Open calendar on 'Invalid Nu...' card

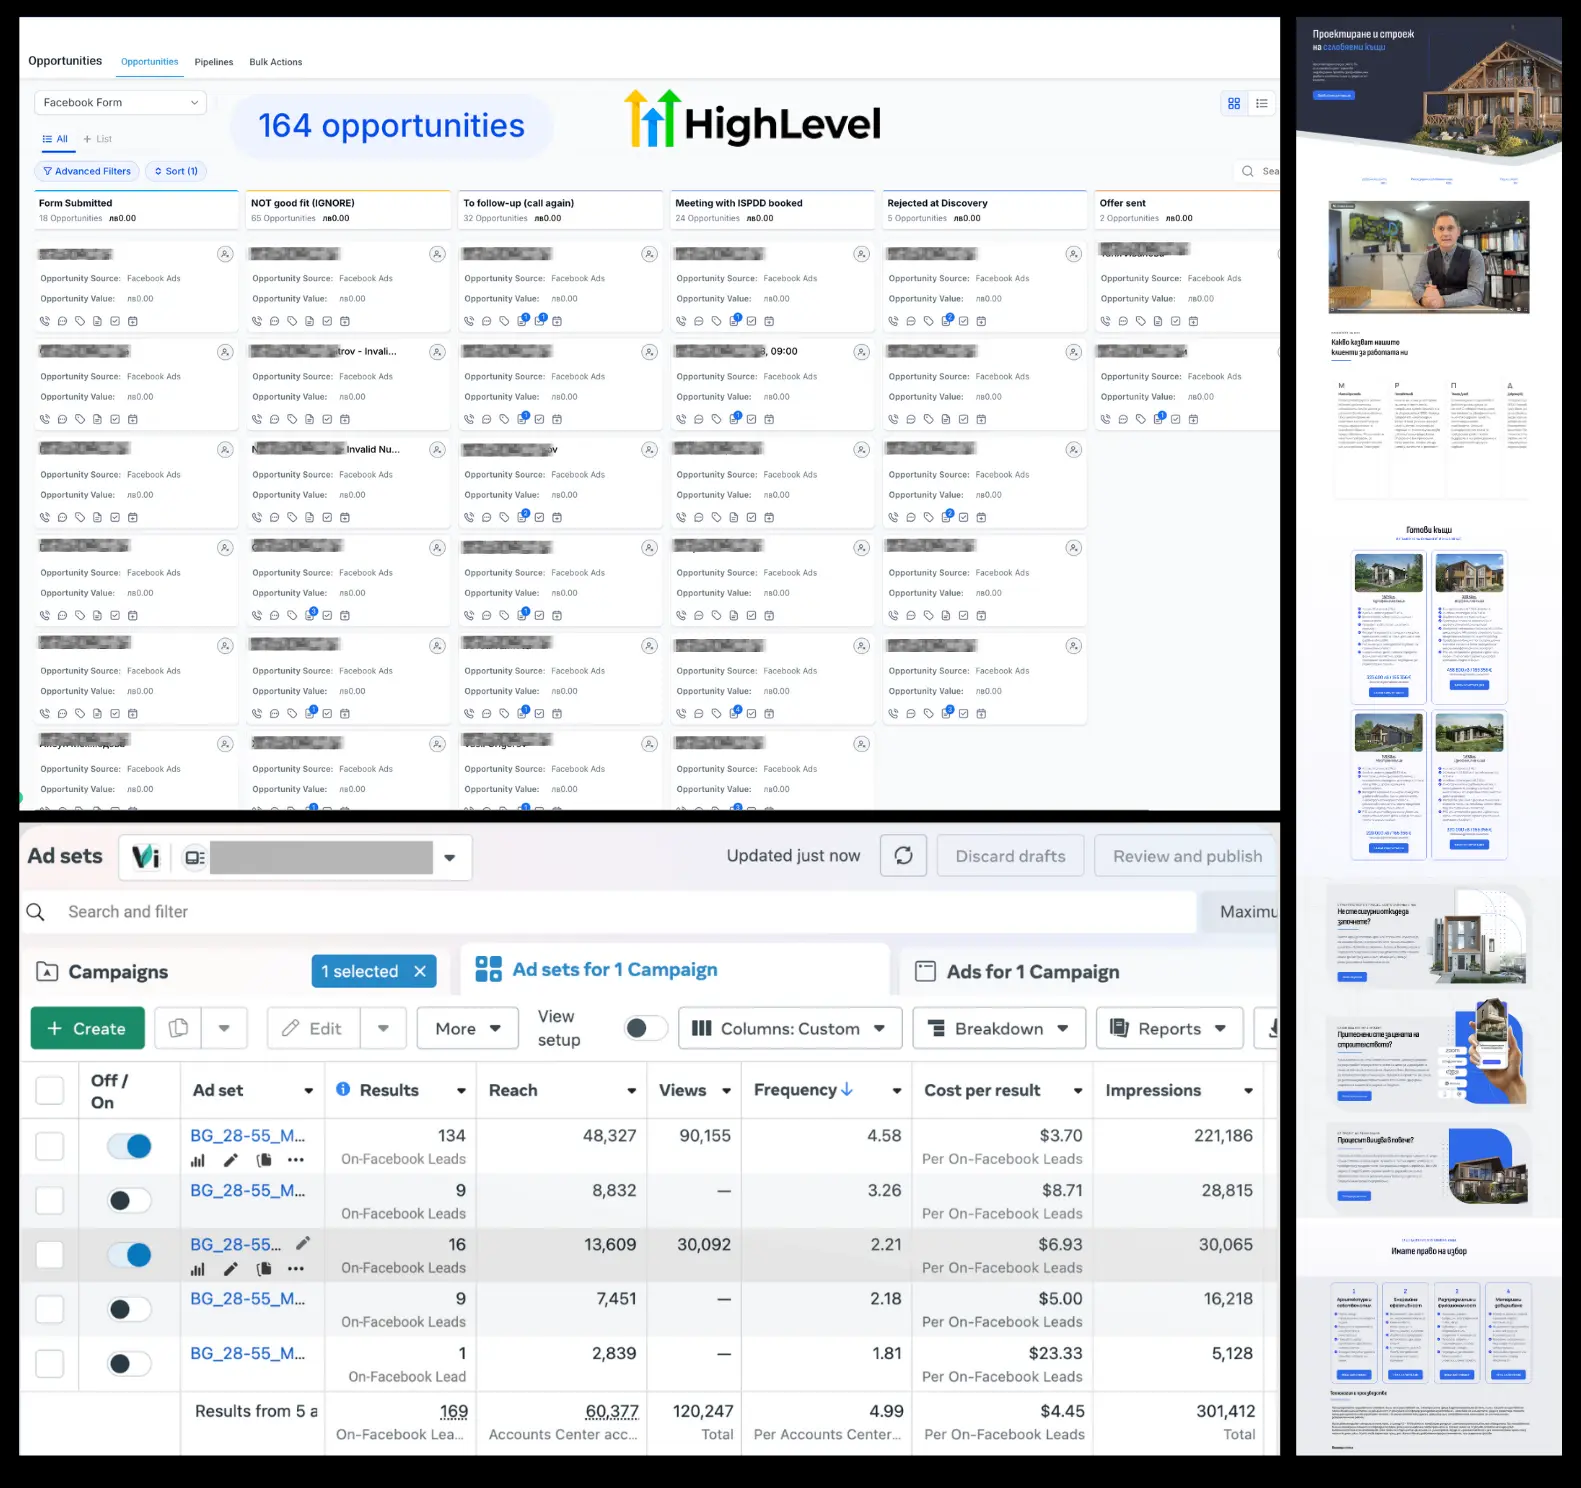coord(345,518)
